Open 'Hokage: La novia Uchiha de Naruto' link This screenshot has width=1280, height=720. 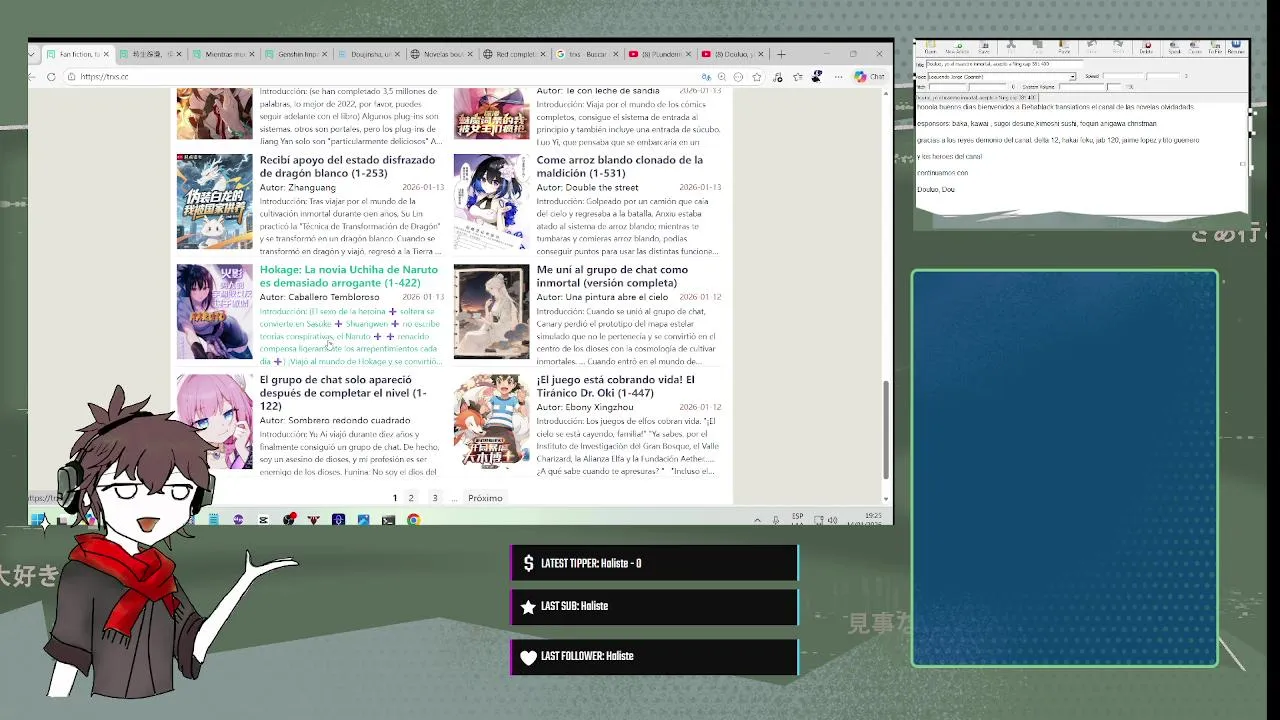(348, 276)
